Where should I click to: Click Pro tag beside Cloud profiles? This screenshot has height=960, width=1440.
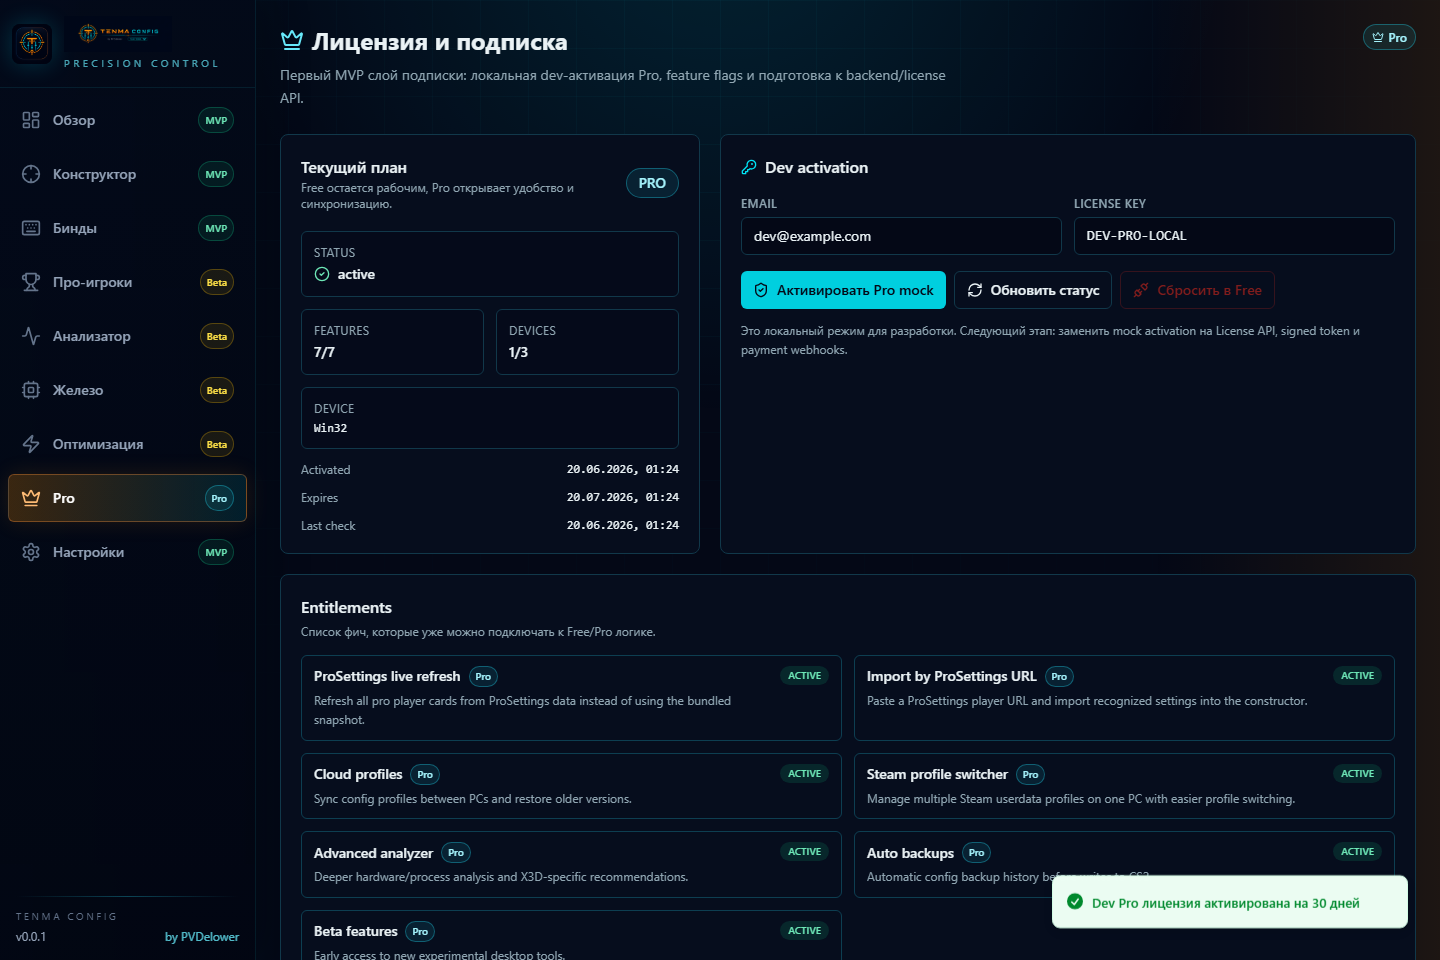(425, 775)
